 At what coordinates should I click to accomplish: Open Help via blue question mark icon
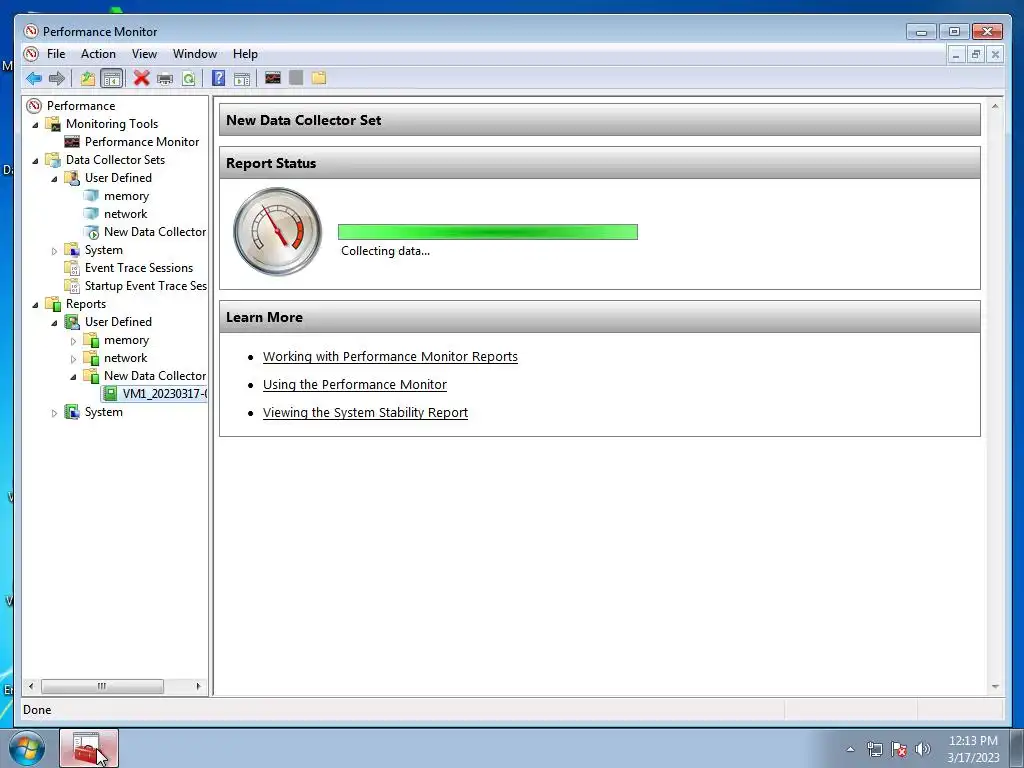[x=219, y=78]
